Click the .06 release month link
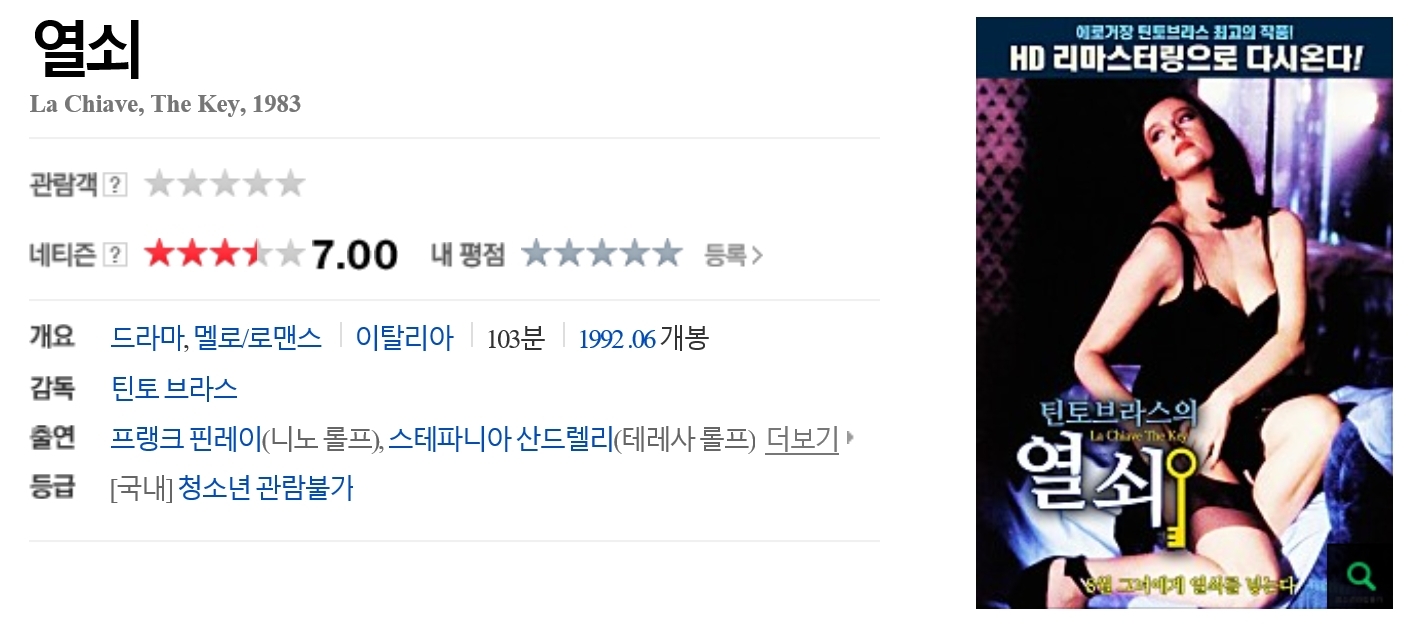 tap(642, 339)
